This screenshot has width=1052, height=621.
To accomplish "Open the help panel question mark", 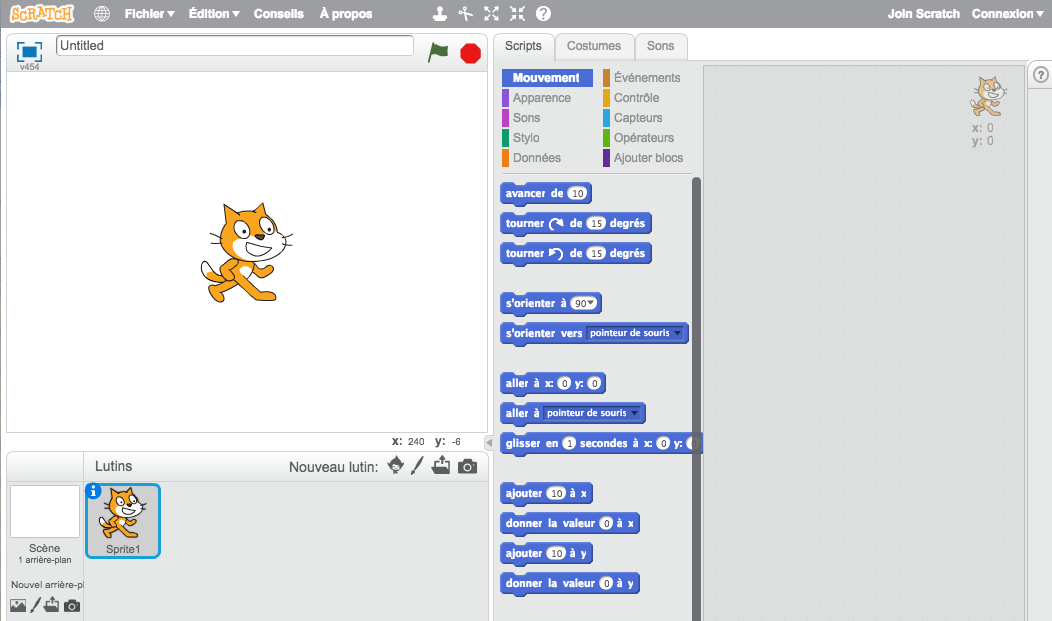I will click(1041, 74).
